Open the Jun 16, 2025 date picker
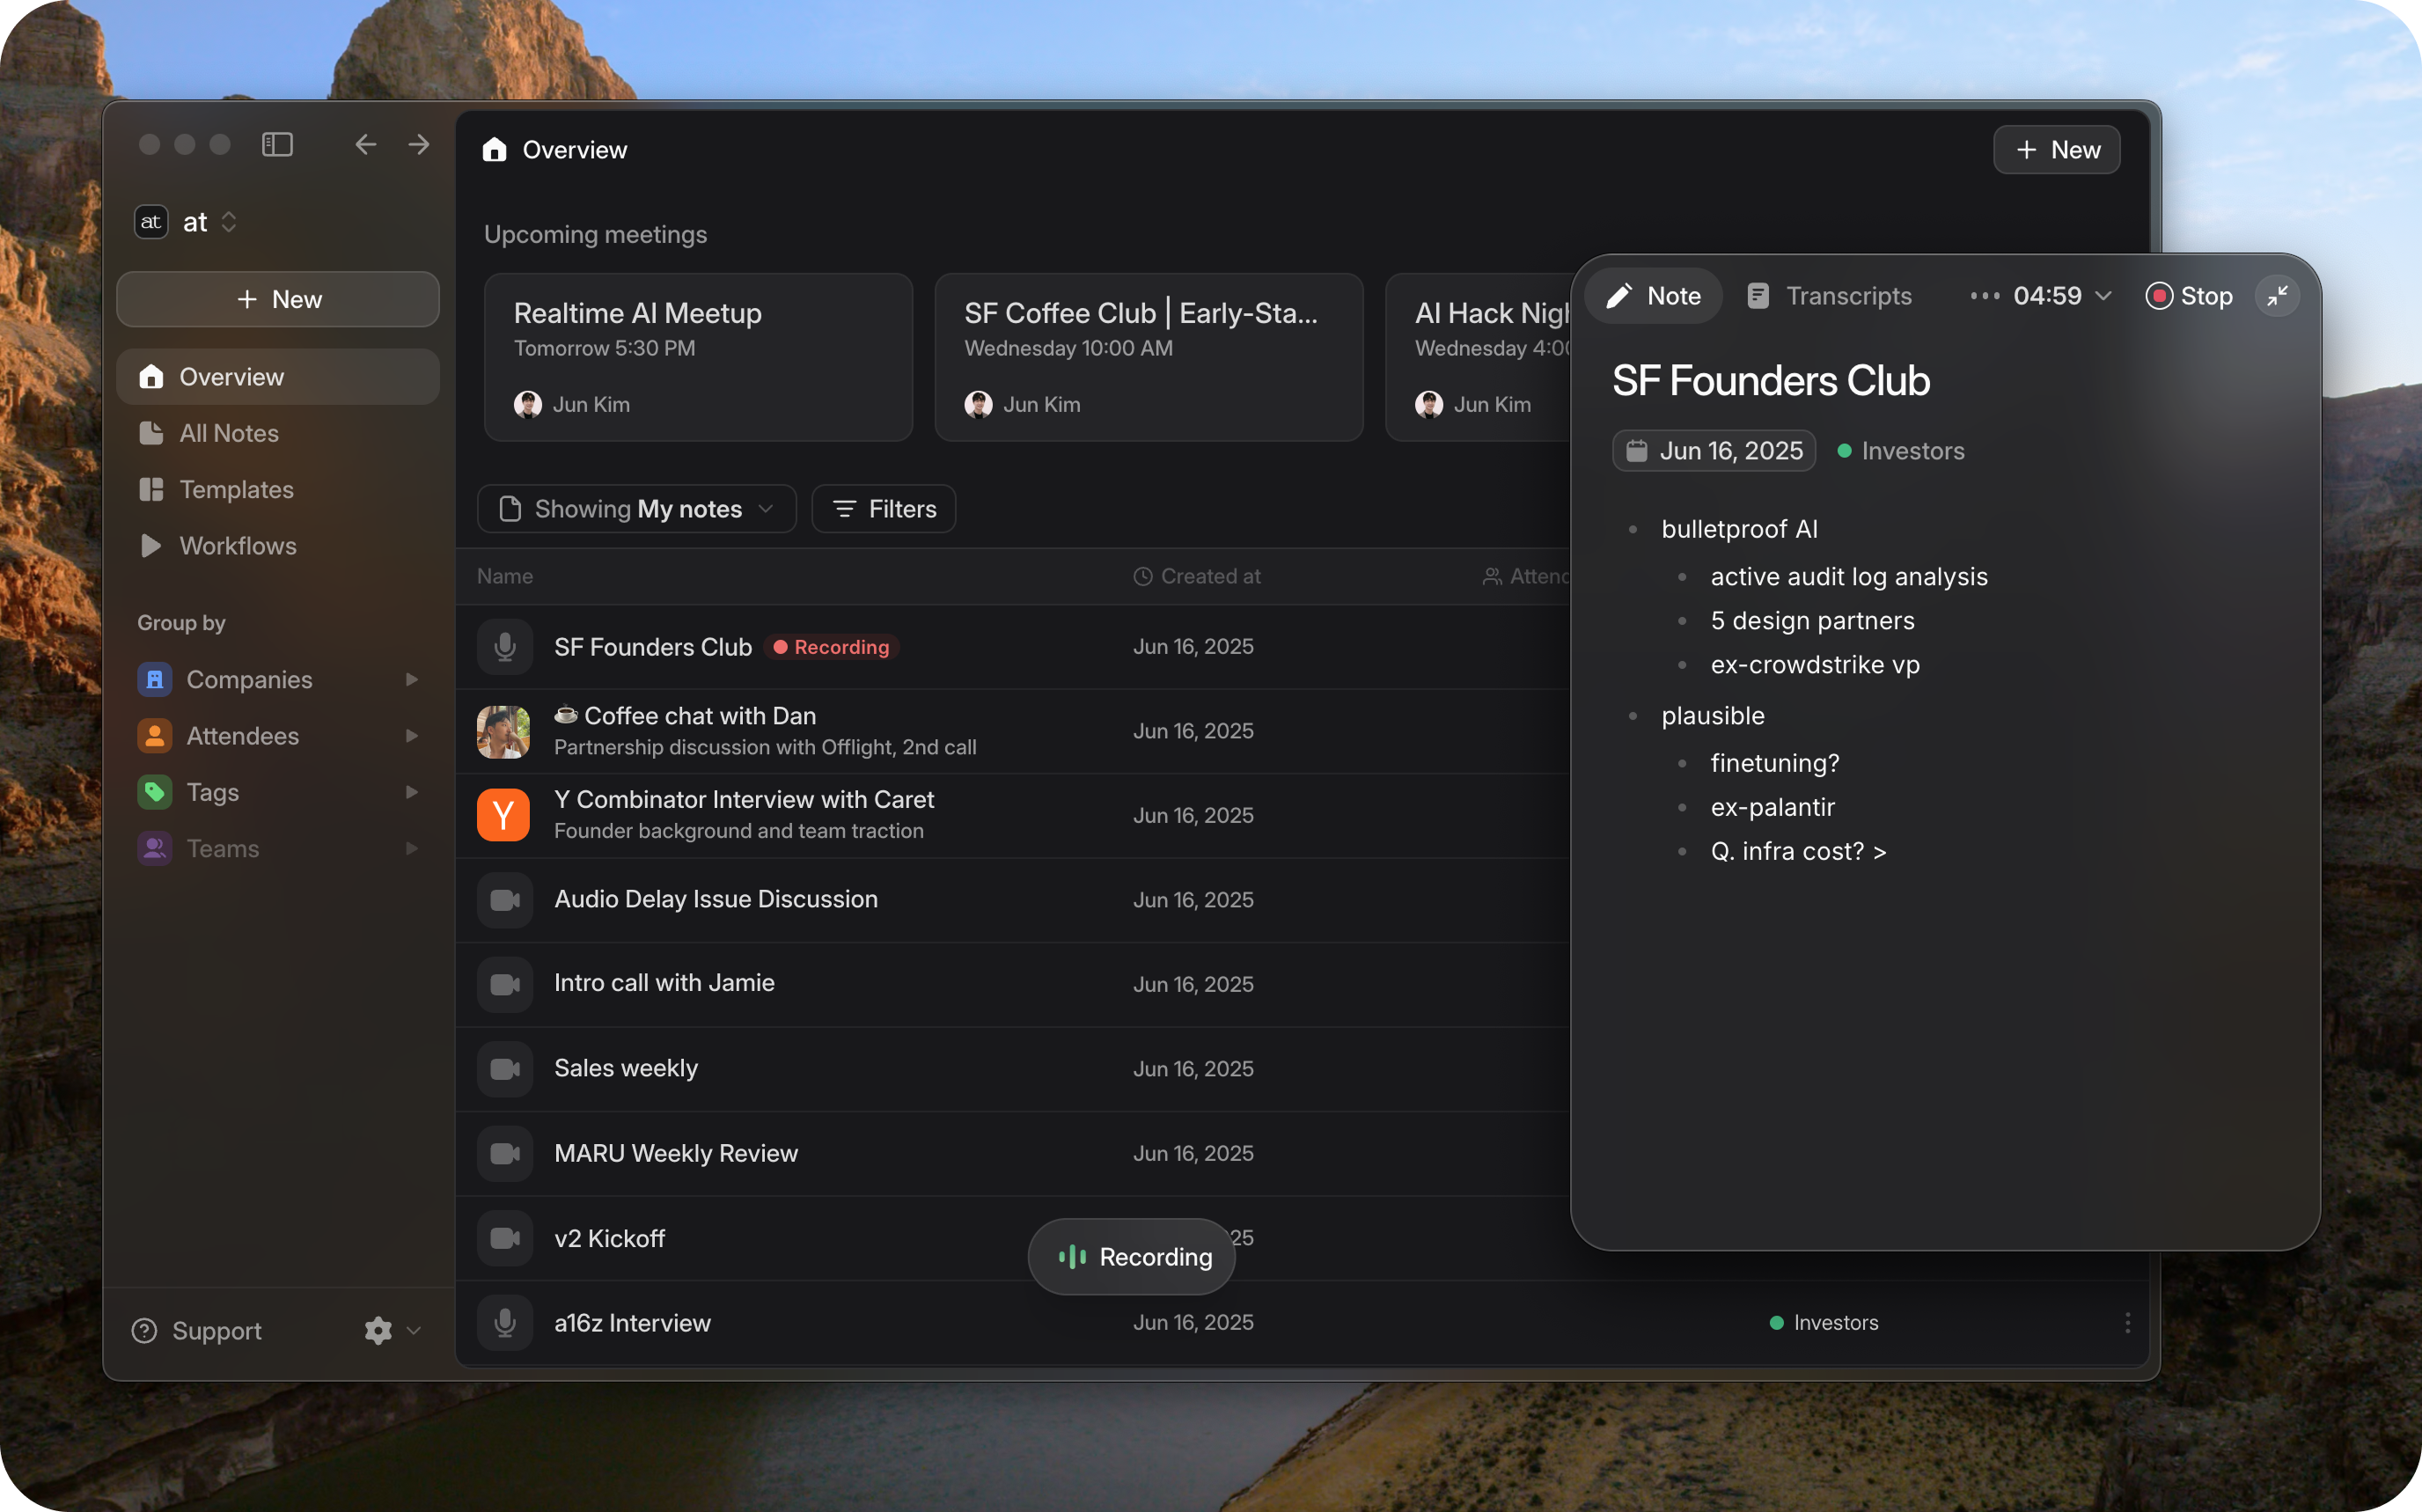Image resolution: width=2422 pixels, height=1512 pixels. click(x=1714, y=451)
